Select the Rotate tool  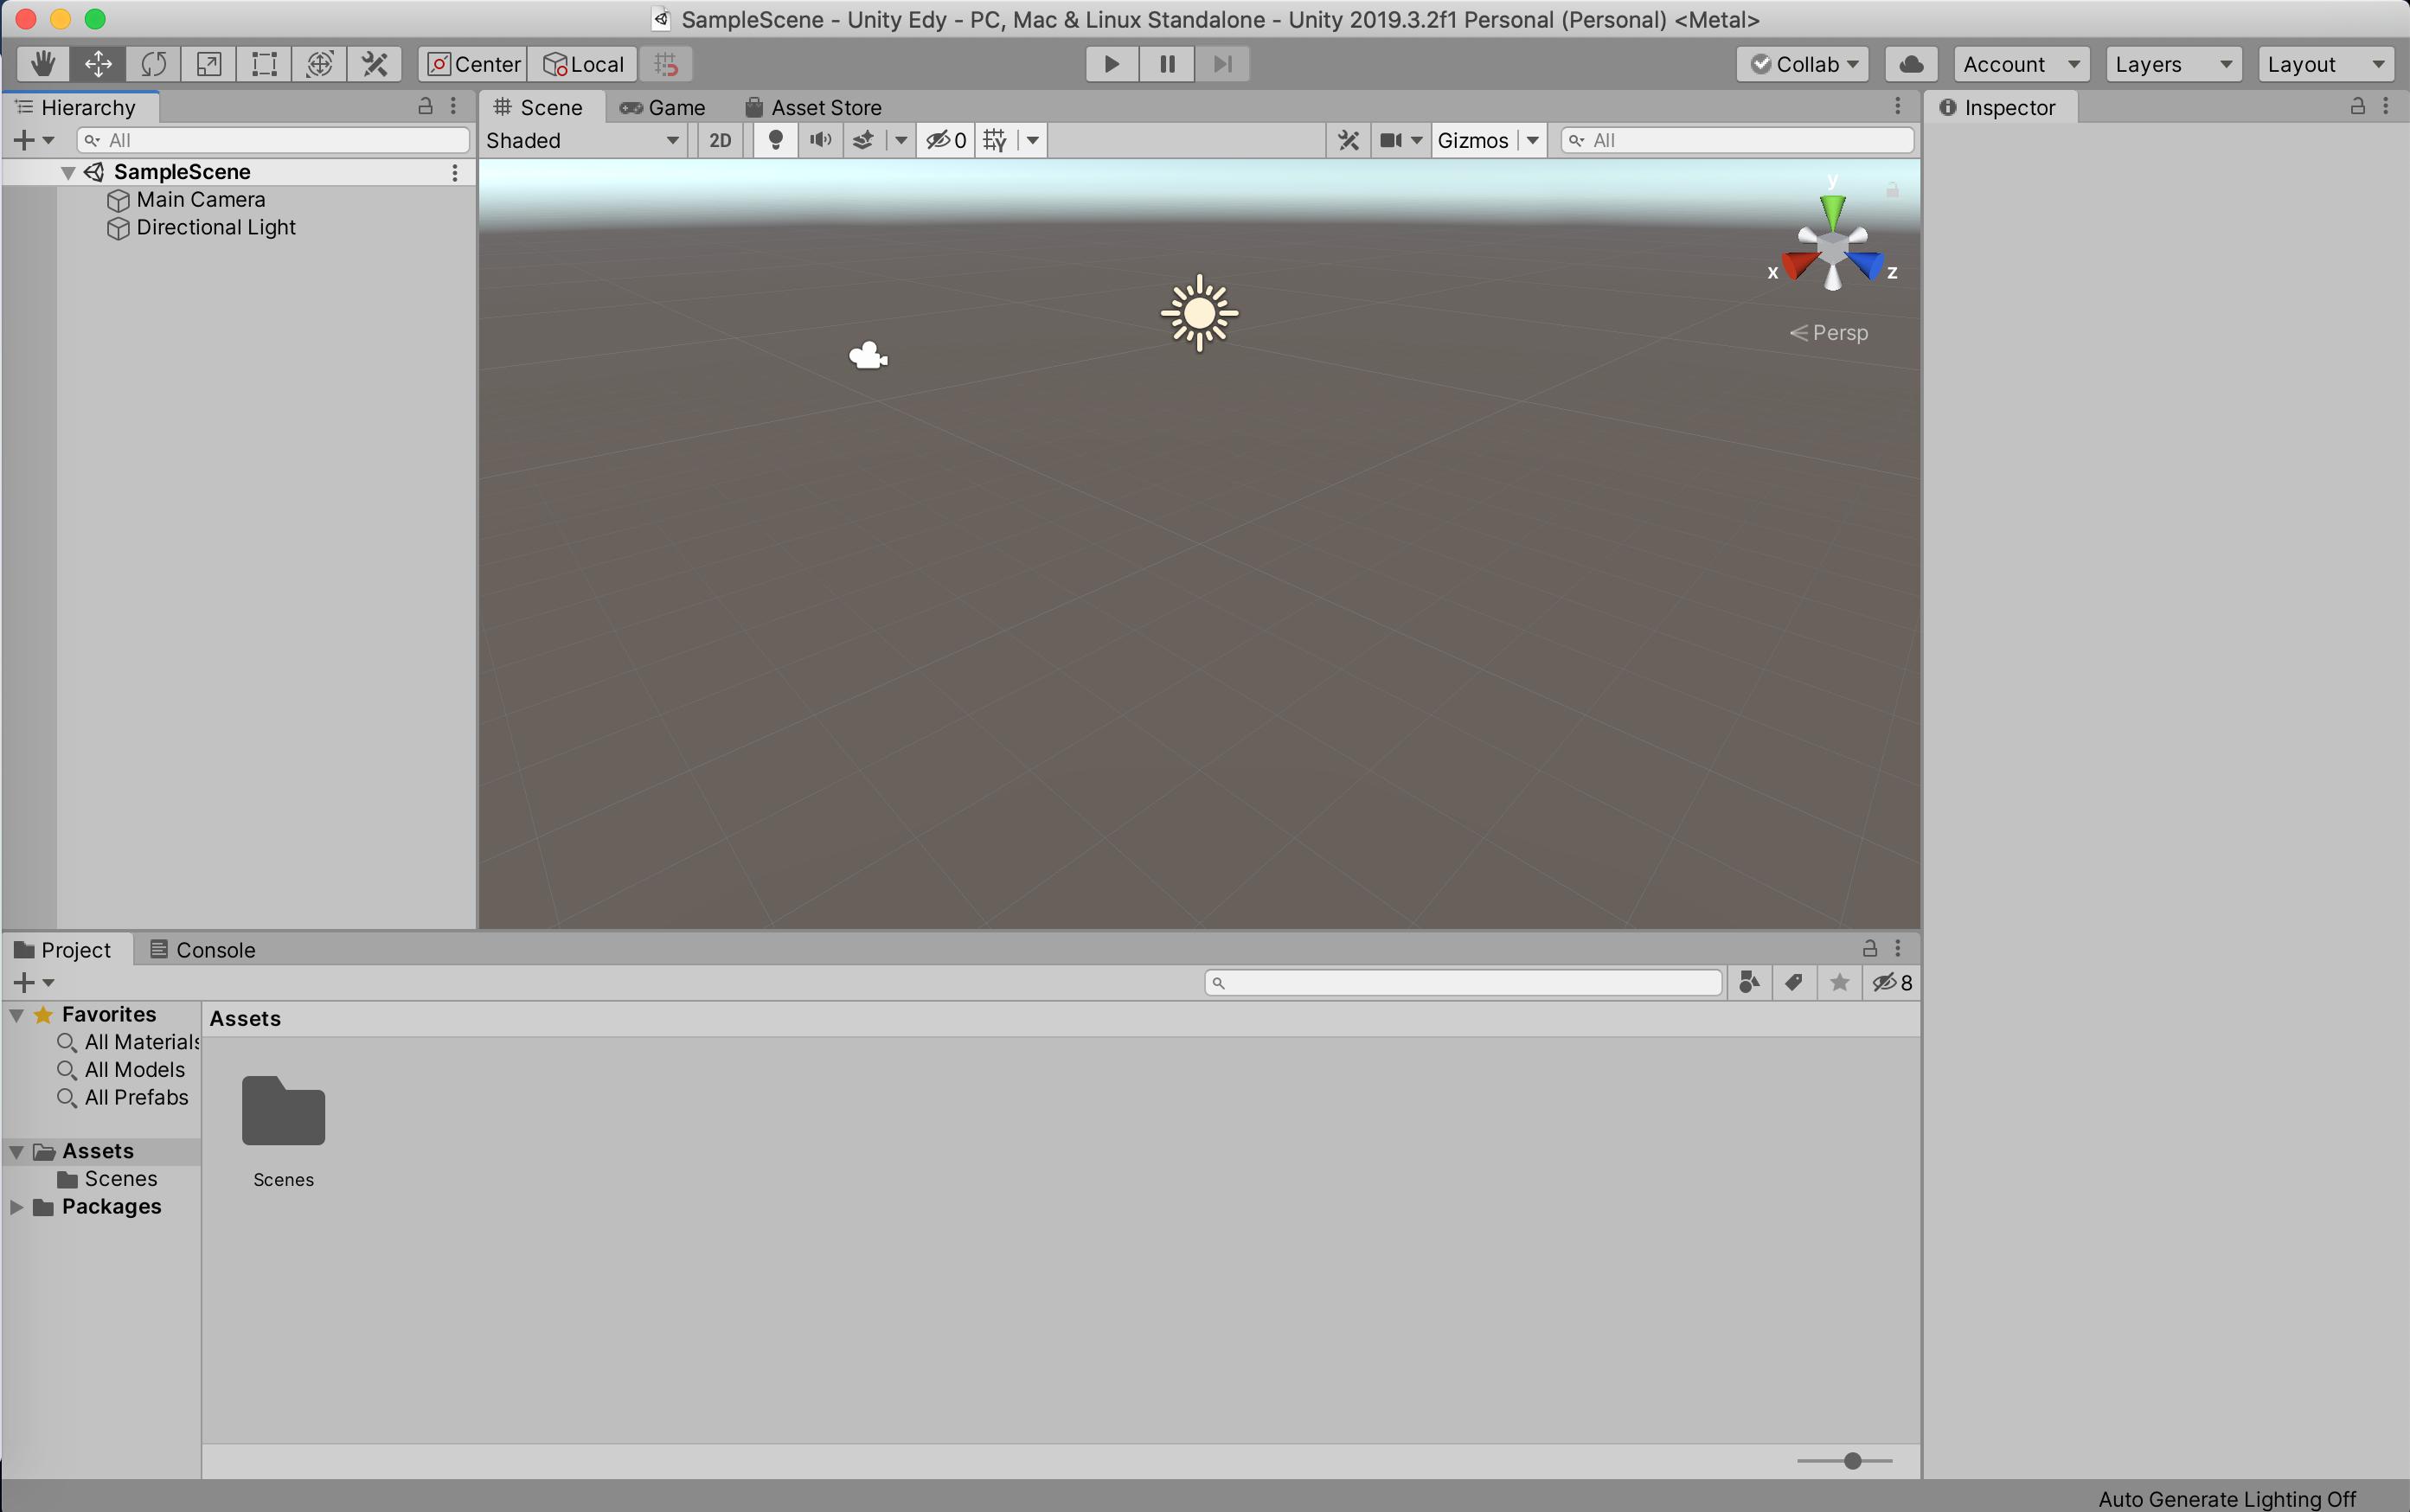153,64
